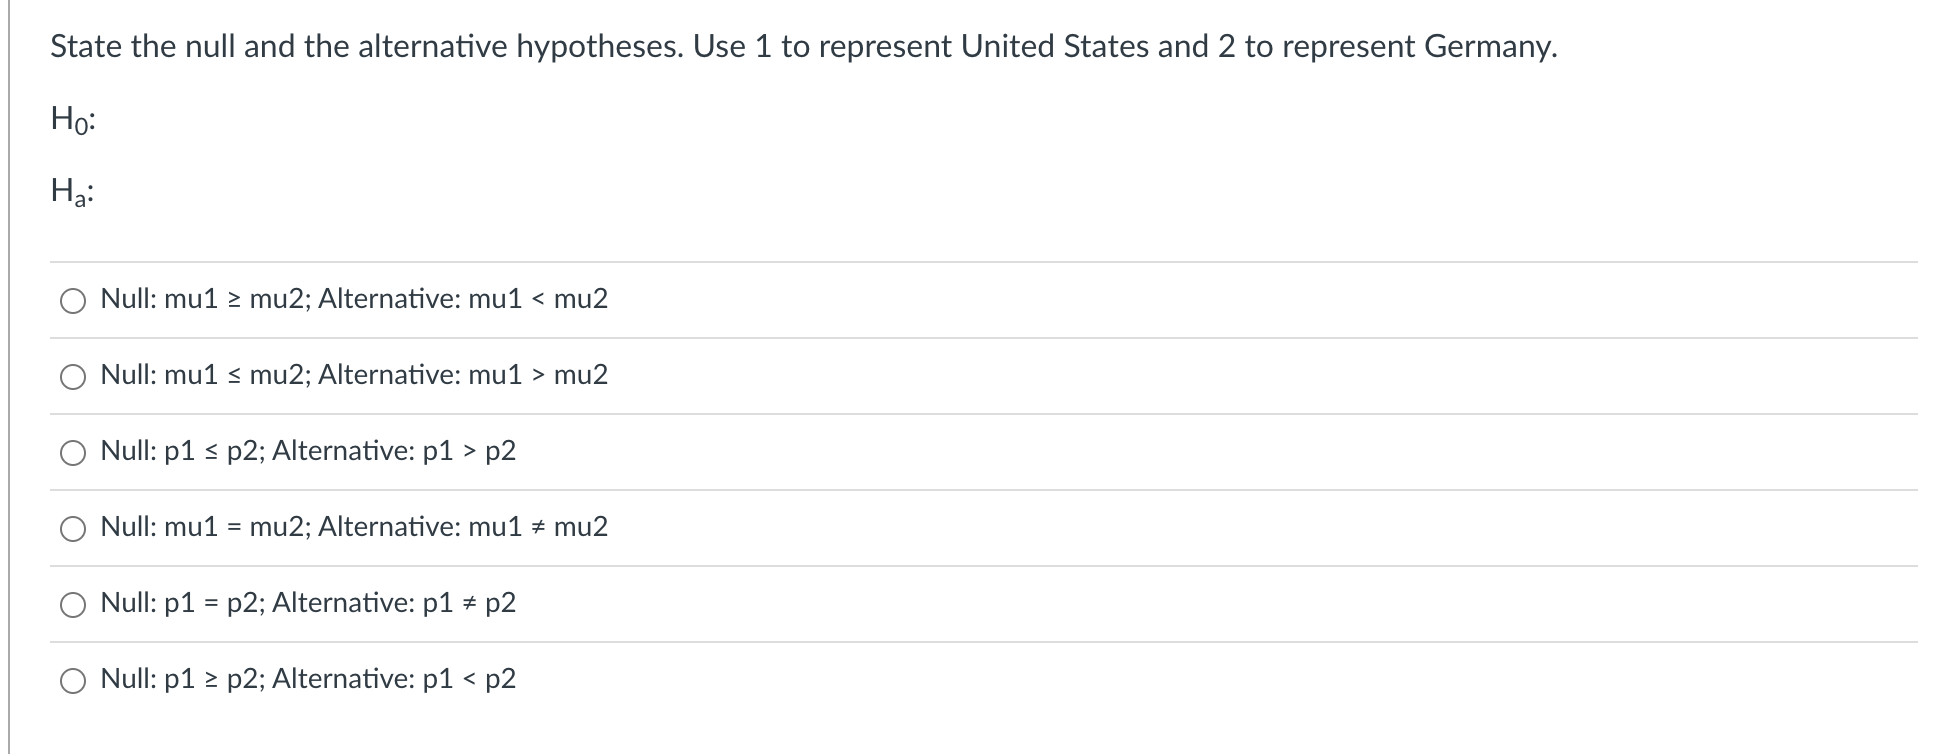Image resolution: width=1934 pixels, height=754 pixels.
Task: Click the 'Alternative: mu1 ≠ mu2' answer text
Action: pyautogui.click(x=463, y=527)
